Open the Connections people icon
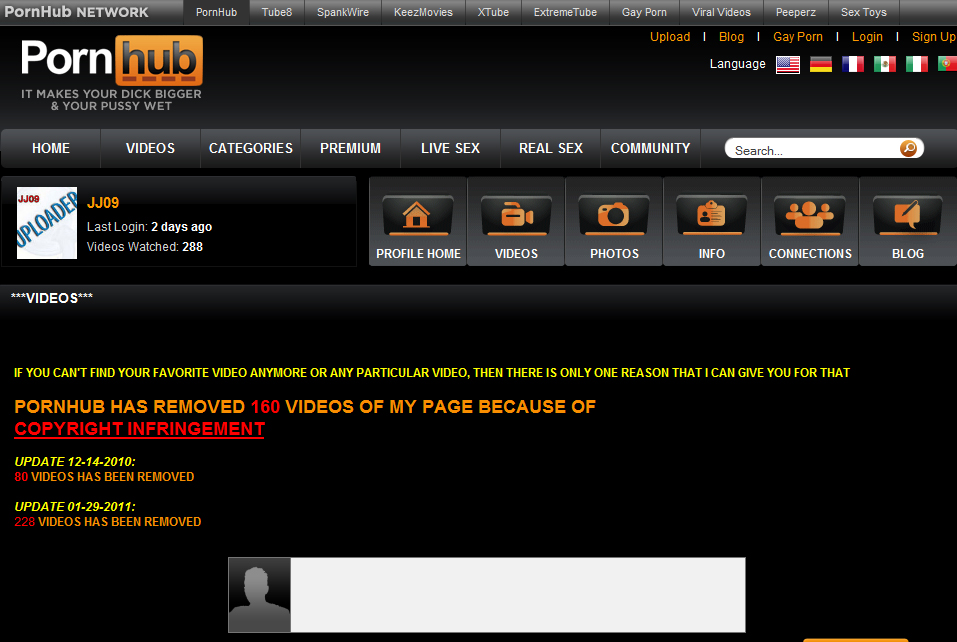The height and width of the screenshot is (642, 957). [x=810, y=216]
